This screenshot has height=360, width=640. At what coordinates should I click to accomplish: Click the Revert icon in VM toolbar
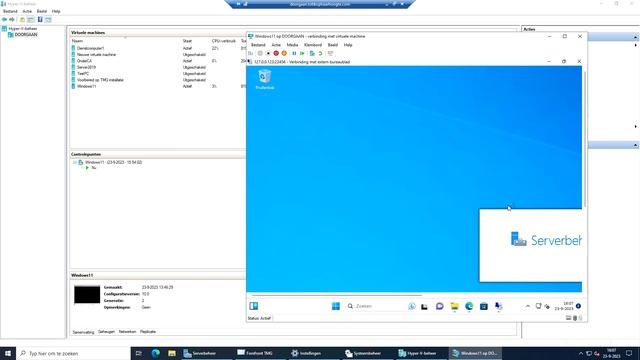320,53
